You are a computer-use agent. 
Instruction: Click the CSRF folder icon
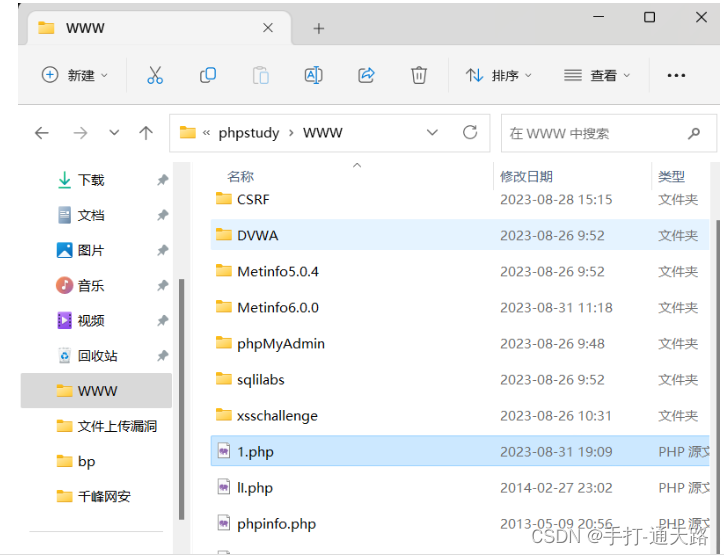224,199
